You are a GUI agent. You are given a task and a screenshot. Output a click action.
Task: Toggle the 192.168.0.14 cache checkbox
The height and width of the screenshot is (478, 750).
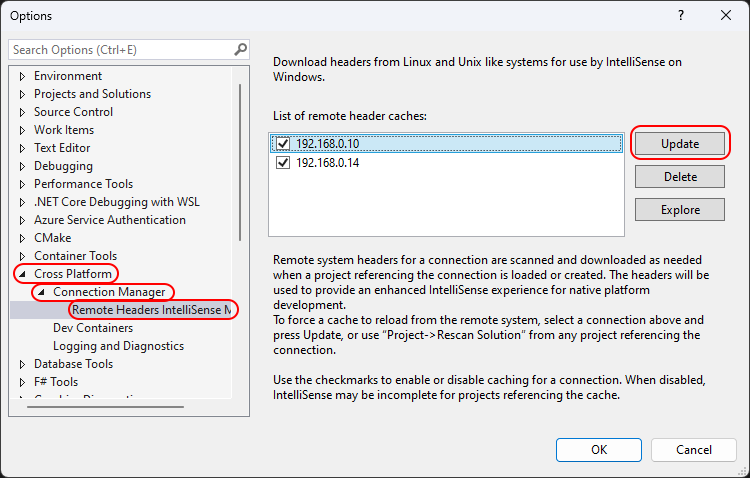(x=283, y=163)
